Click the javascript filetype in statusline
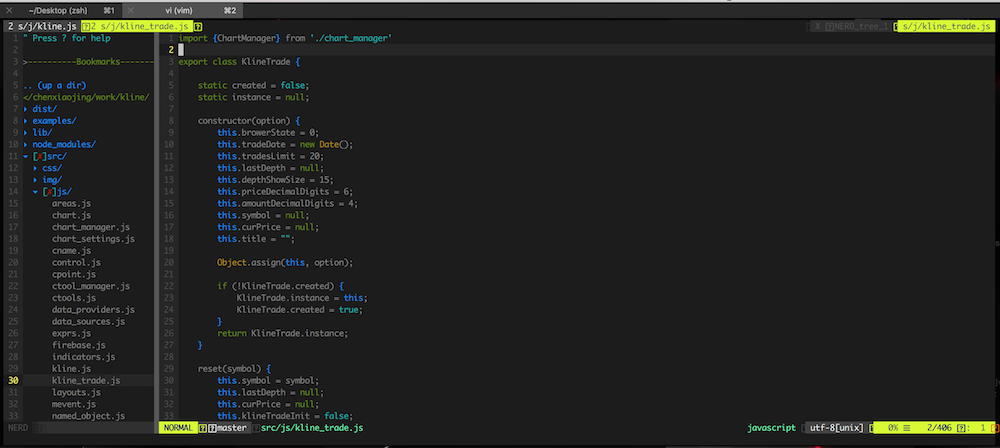Image resolution: width=1000 pixels, height=448 pixels. (771, 428)
